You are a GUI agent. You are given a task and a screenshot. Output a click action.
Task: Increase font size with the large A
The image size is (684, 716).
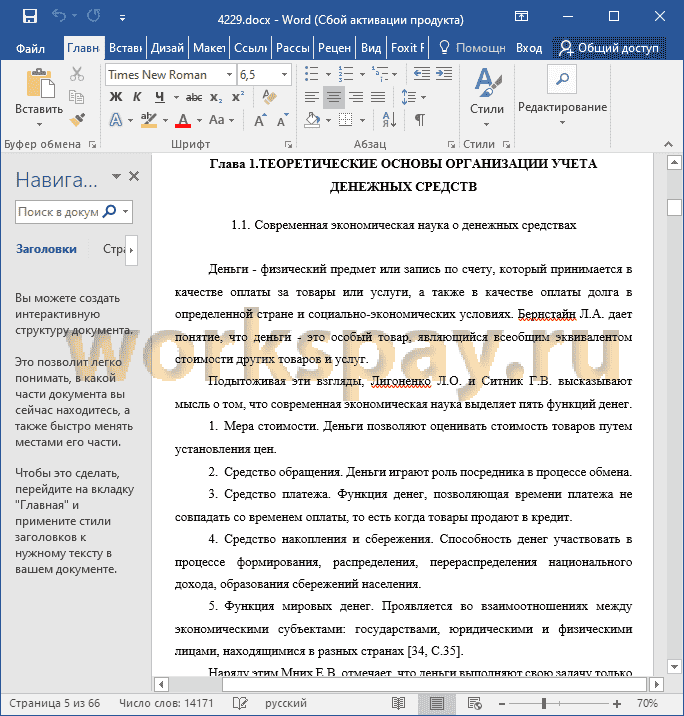pyautogui.click(x=259, y=121)
